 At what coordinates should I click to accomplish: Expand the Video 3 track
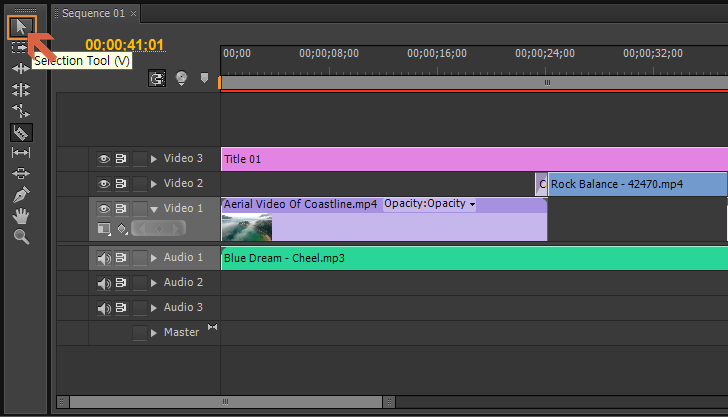pos(154,159)
